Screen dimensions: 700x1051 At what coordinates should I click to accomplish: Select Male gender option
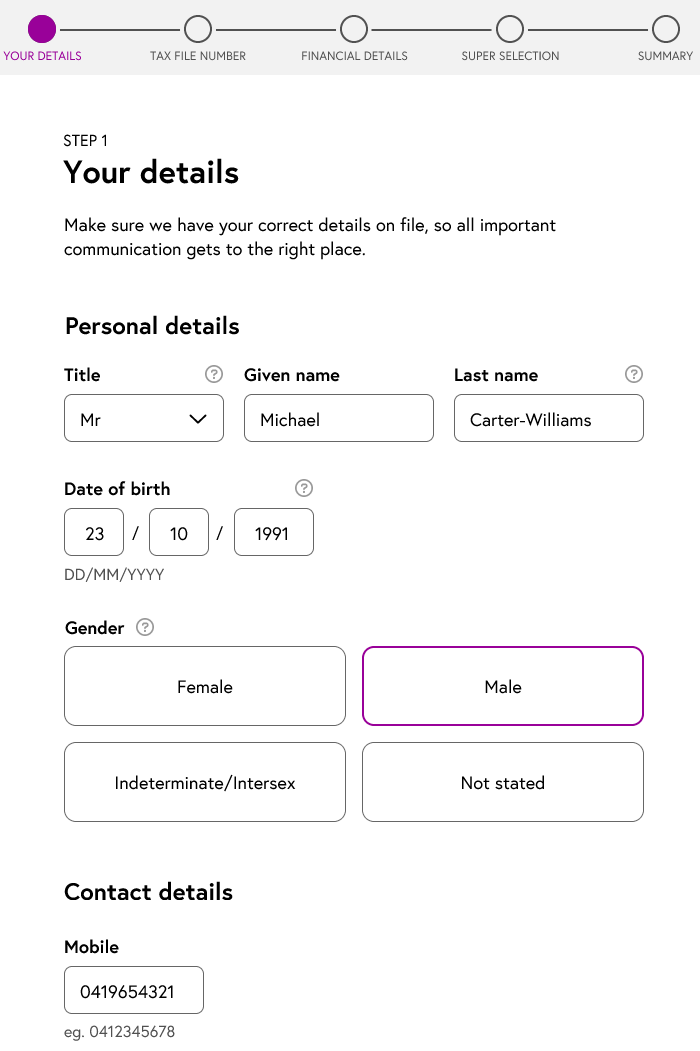503,686
